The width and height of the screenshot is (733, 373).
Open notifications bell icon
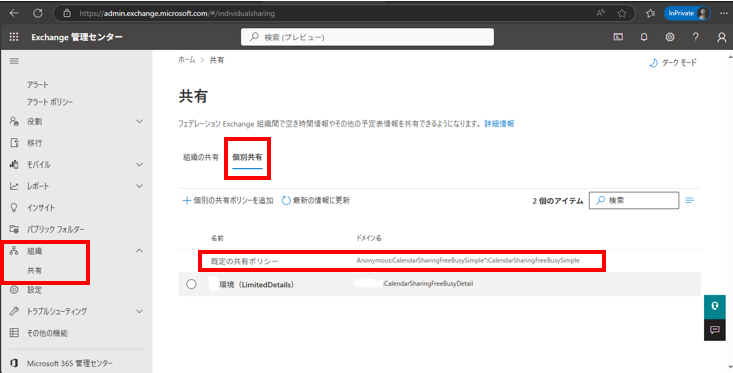(x=644, y=37)
